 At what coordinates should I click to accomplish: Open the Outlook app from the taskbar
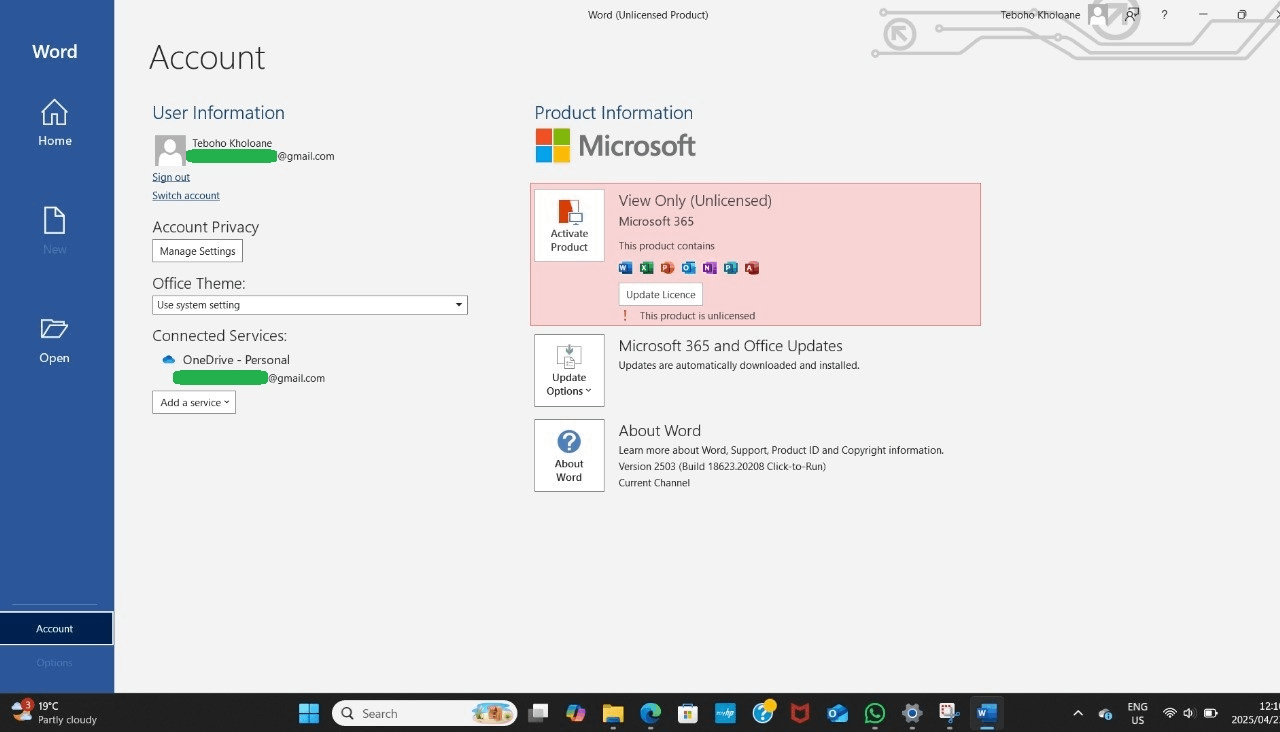(837, 713)
